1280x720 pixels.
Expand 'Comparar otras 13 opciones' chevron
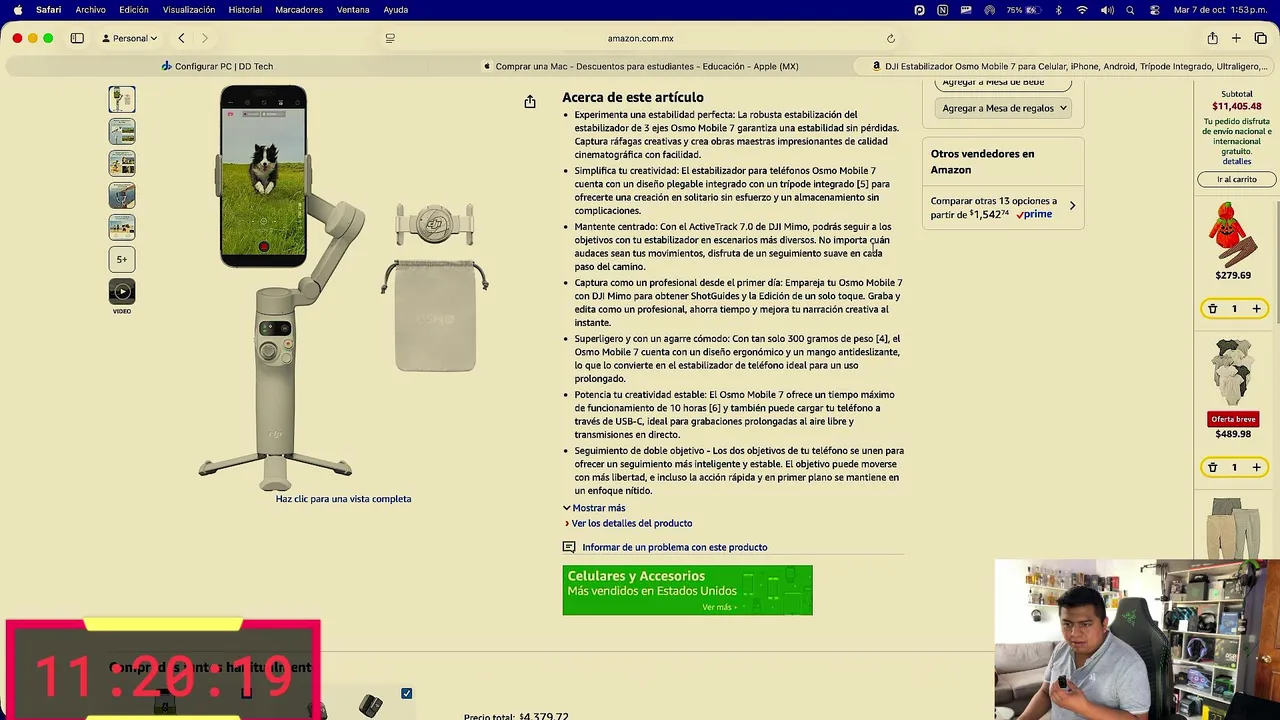[1072, 207]
